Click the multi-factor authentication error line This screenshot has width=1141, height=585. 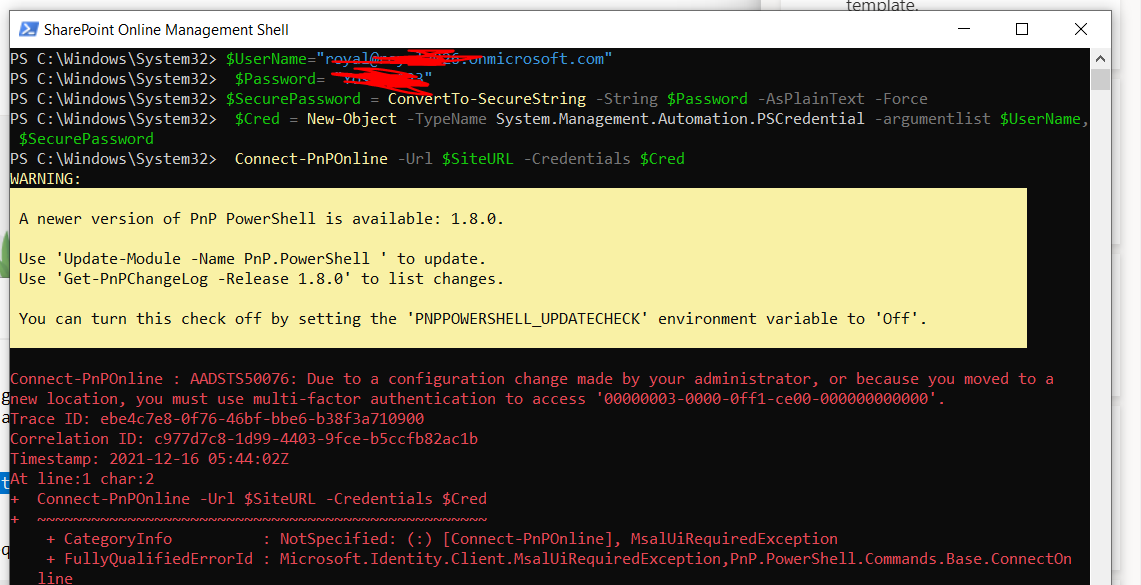tap(477, 399)
